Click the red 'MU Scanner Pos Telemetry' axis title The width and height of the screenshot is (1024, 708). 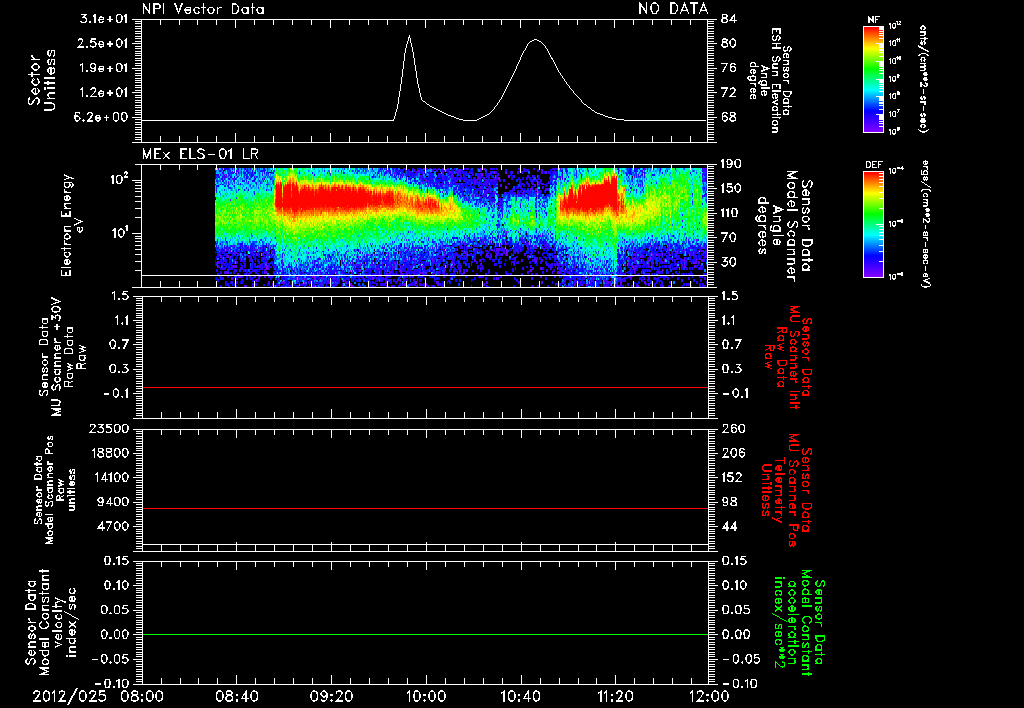(786, 490)
